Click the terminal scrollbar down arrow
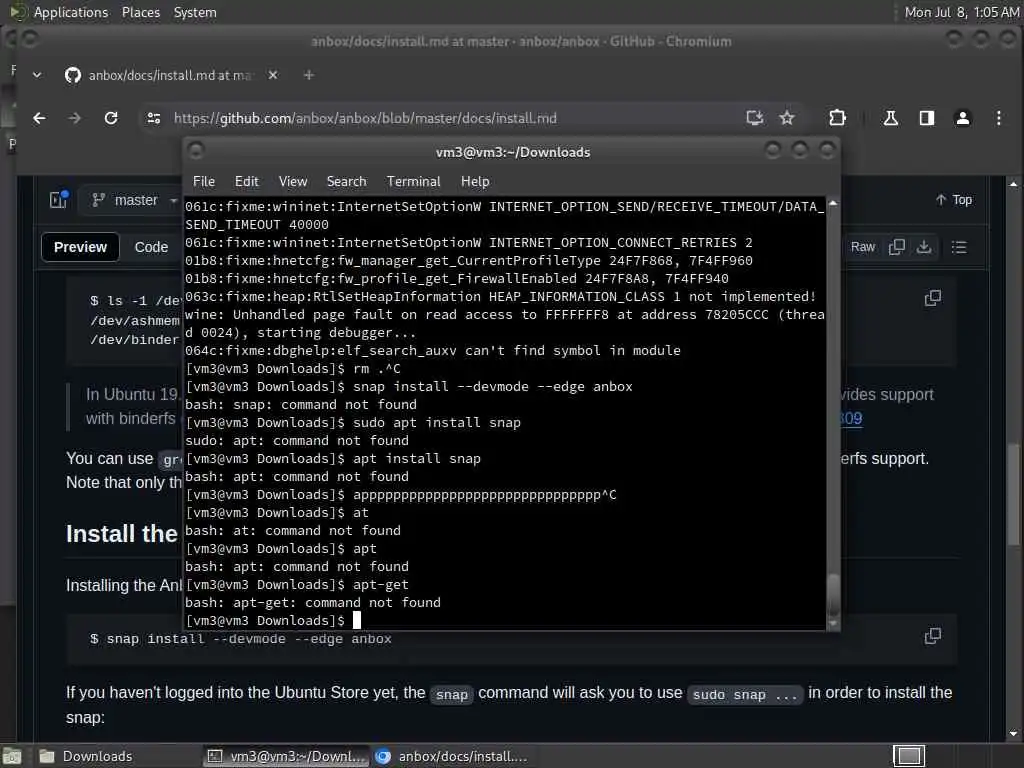The width and height of the screenshot is (1024, 768). pos(833,624)
